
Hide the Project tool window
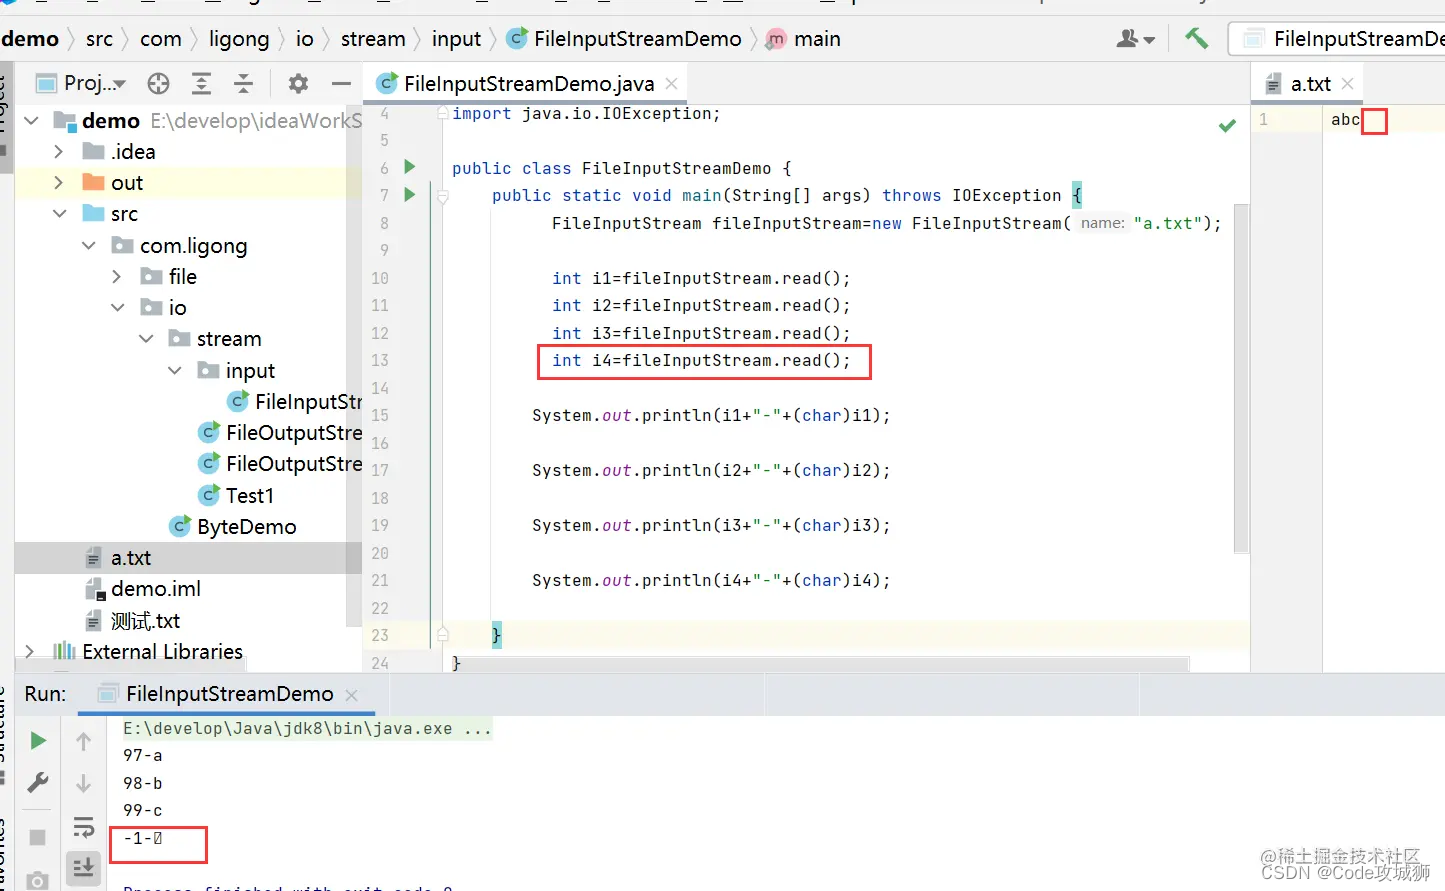(x=341, y=84)
